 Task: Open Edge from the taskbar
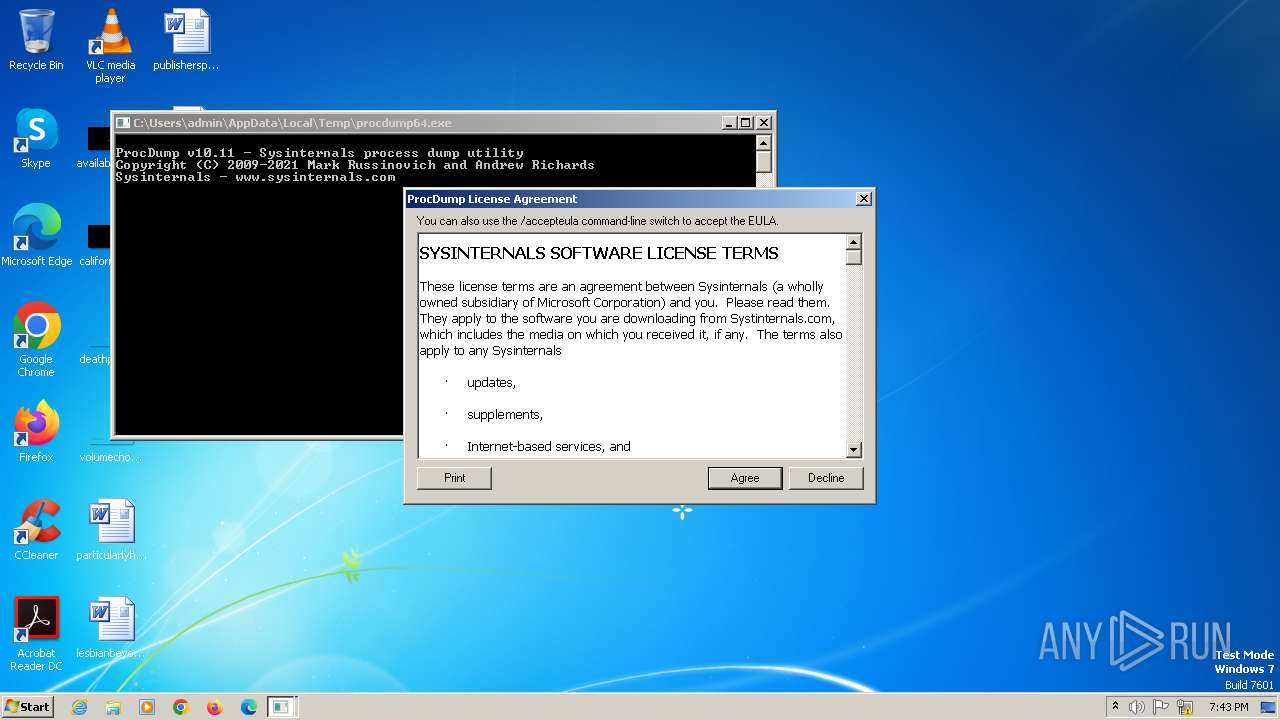(x=249, y=707)
